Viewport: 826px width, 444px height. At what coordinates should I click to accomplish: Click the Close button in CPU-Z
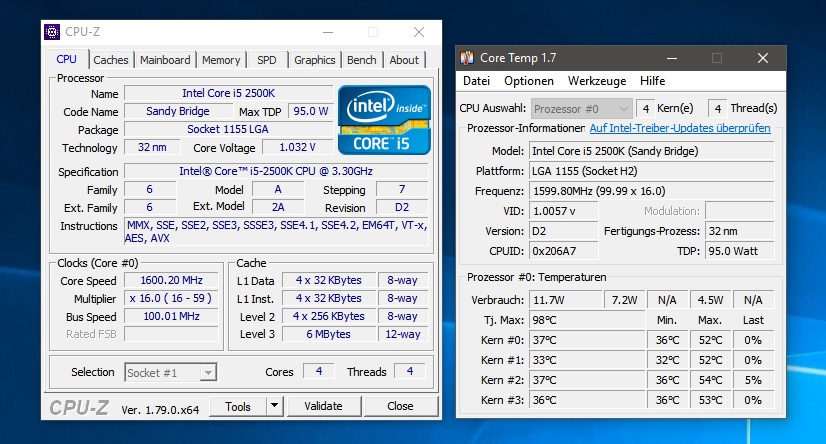tap(400, 407)
